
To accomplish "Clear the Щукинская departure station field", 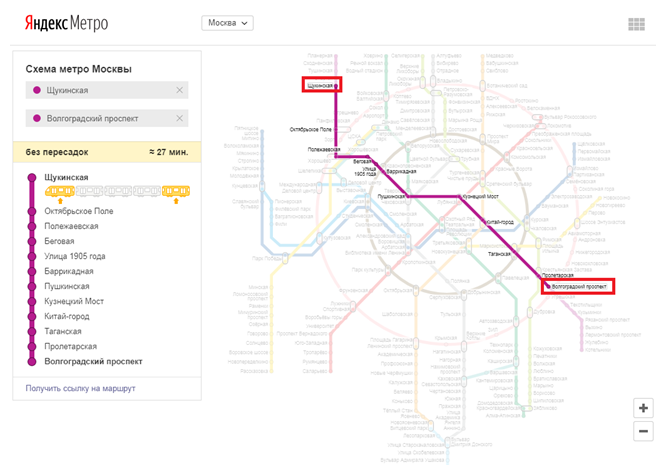I will pos(180,90).
